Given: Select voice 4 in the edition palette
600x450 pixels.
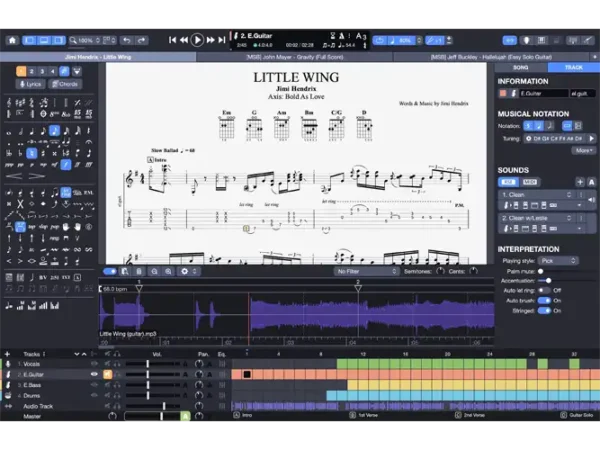Looking at the screenshot, I should [53, 71].
